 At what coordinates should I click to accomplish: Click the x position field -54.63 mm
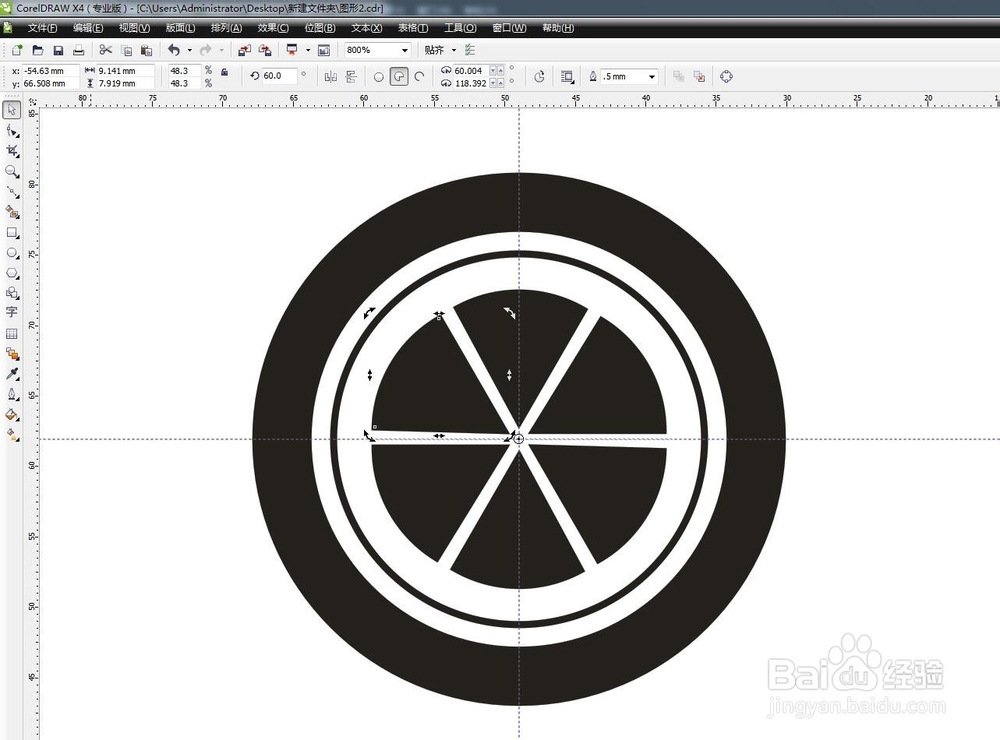50,71
